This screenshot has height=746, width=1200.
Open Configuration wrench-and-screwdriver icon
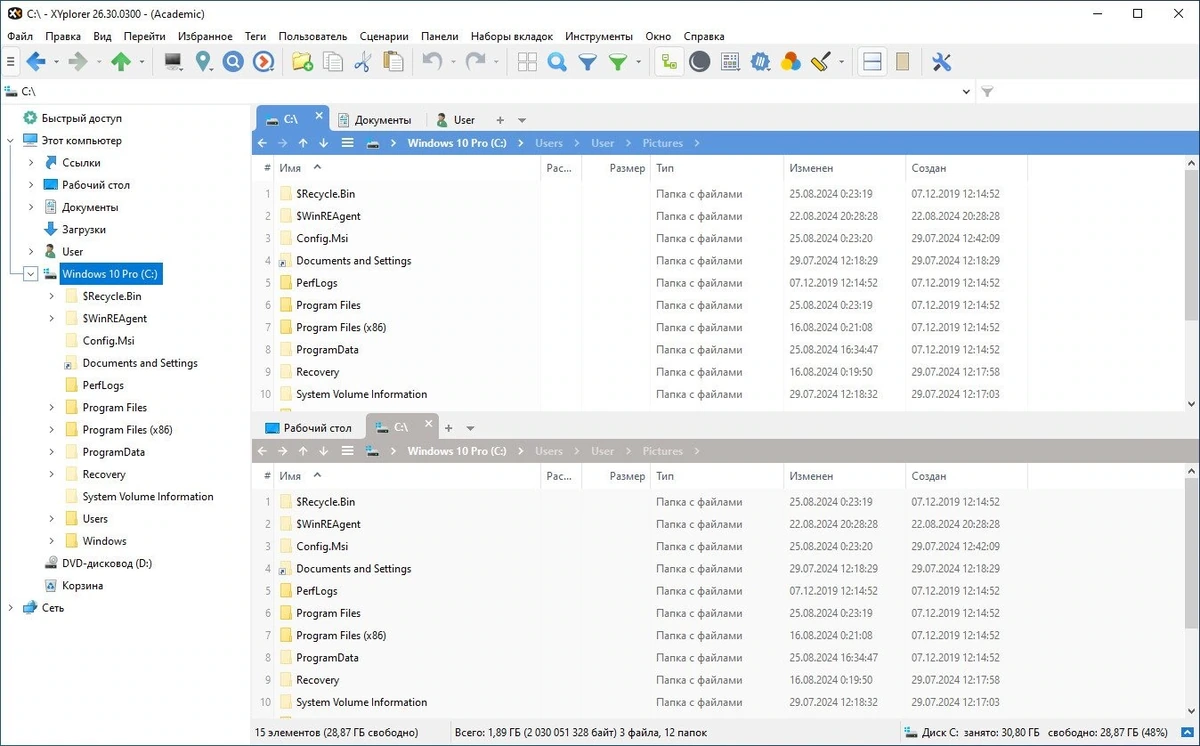pos(941,62)
